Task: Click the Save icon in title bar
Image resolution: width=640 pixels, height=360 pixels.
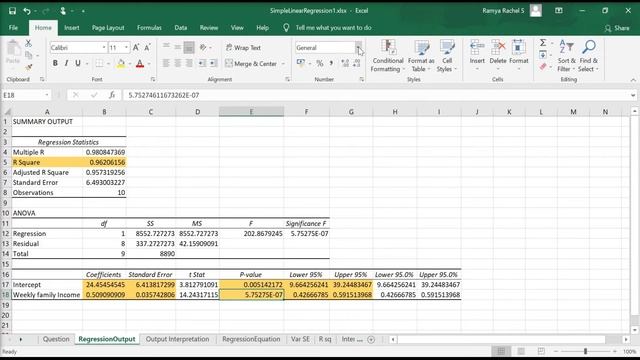Action: point(12,11)
